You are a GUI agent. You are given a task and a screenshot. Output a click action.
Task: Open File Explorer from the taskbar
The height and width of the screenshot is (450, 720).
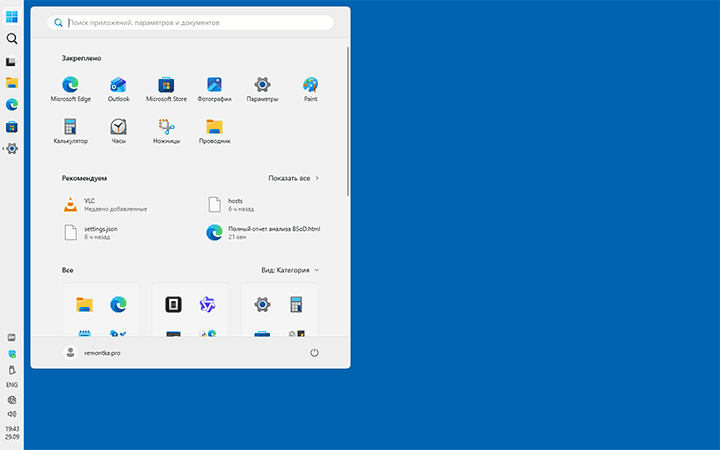click(x=12, y=83)
